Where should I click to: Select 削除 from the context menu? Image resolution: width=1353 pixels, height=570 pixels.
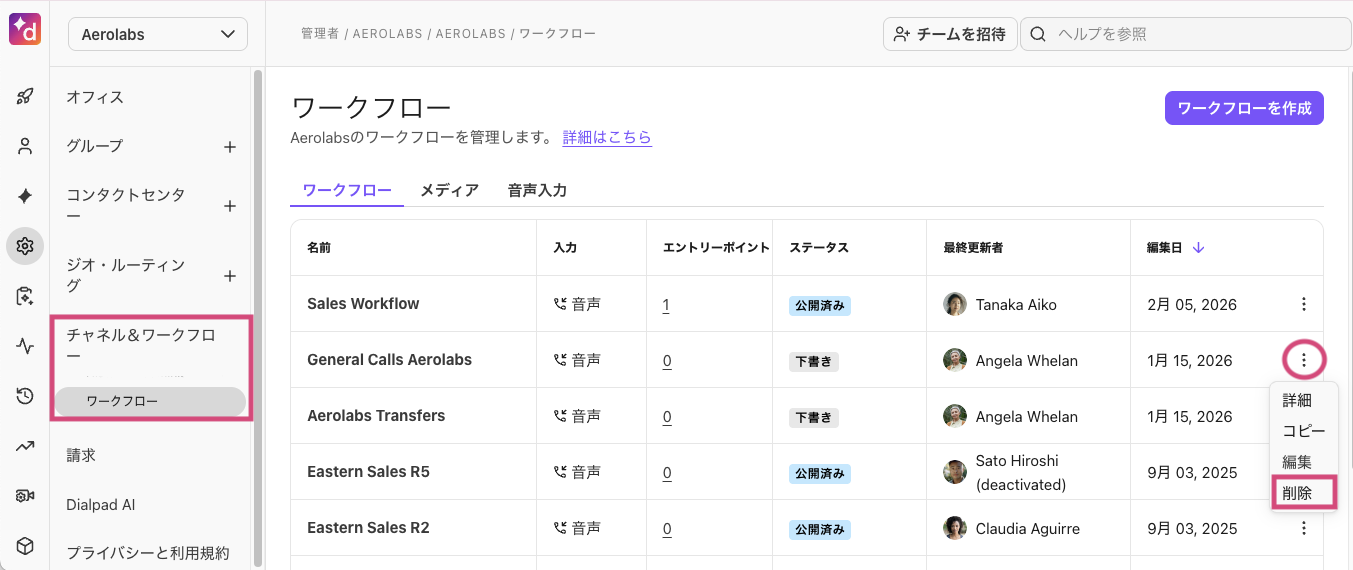coord(1297,493)
